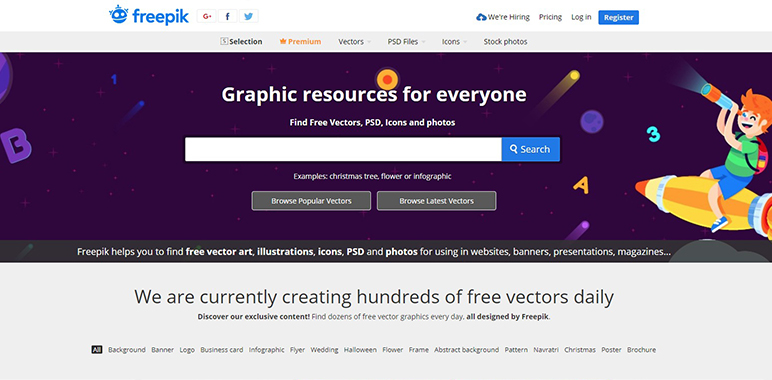Filter by Flower category
The image size is (772, 380).
[x=392, y=350]
